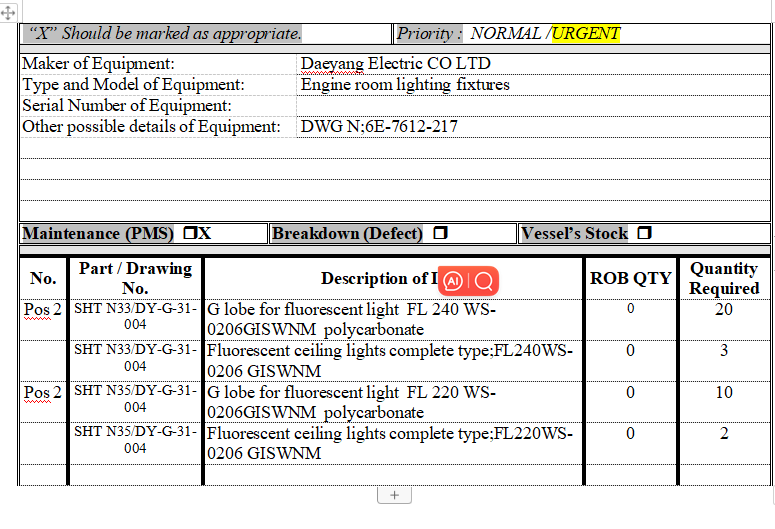The height and width of the screenshot is (529, 775).
Task: Select the Quantity Required column header
Action: click(x=724, y=278)
